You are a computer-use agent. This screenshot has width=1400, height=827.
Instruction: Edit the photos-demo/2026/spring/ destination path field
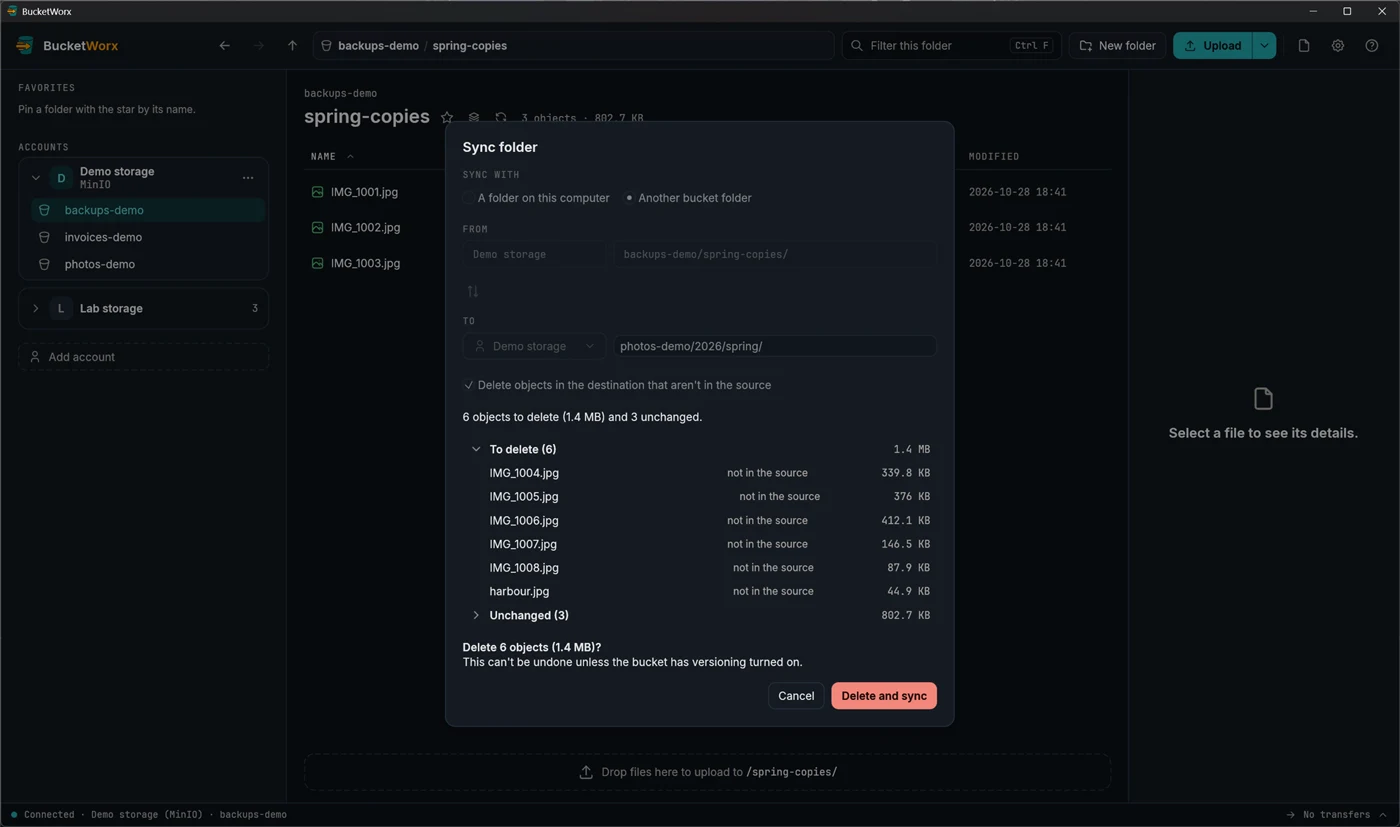coord(775,346)
